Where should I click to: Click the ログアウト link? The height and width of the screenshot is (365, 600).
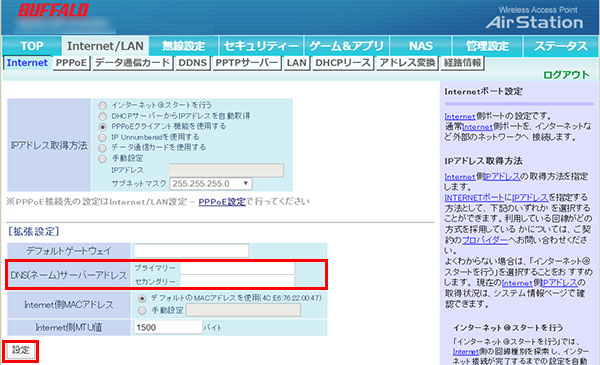(x=566, y=75)
